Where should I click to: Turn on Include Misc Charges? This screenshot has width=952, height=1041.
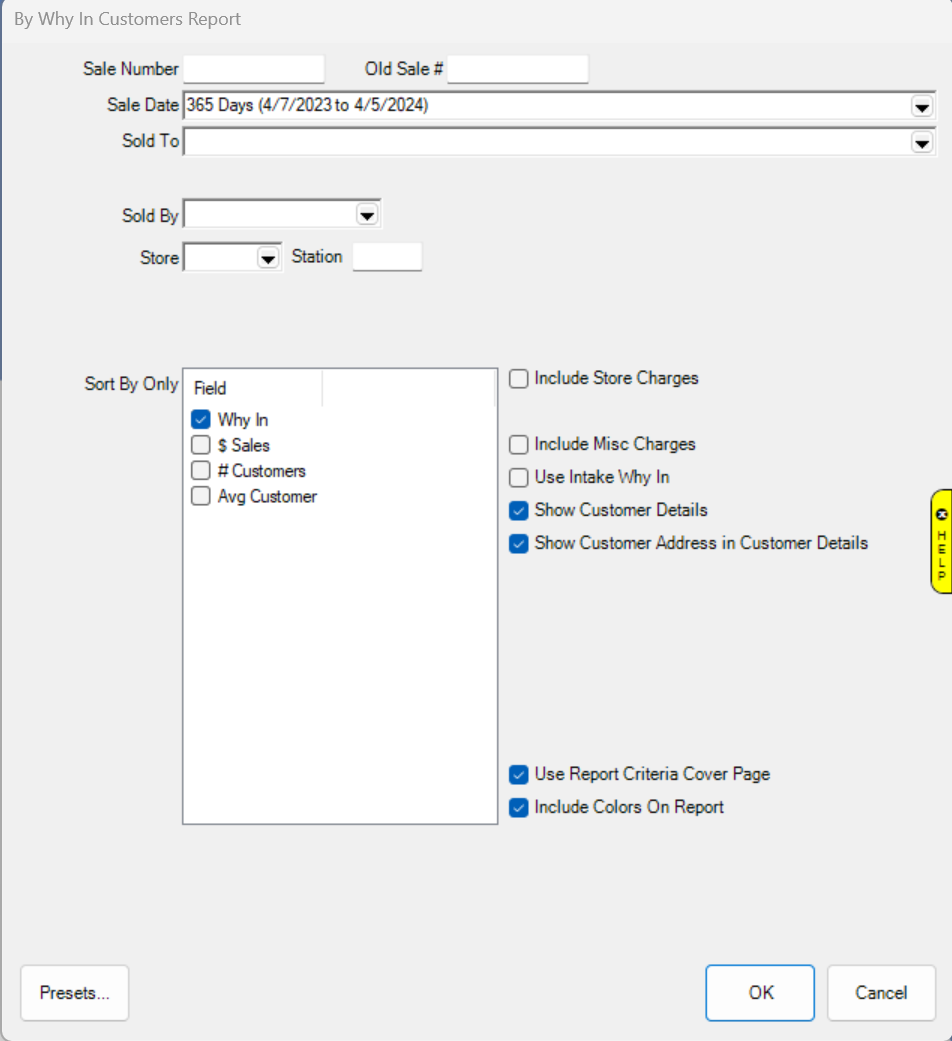[519, 445]
